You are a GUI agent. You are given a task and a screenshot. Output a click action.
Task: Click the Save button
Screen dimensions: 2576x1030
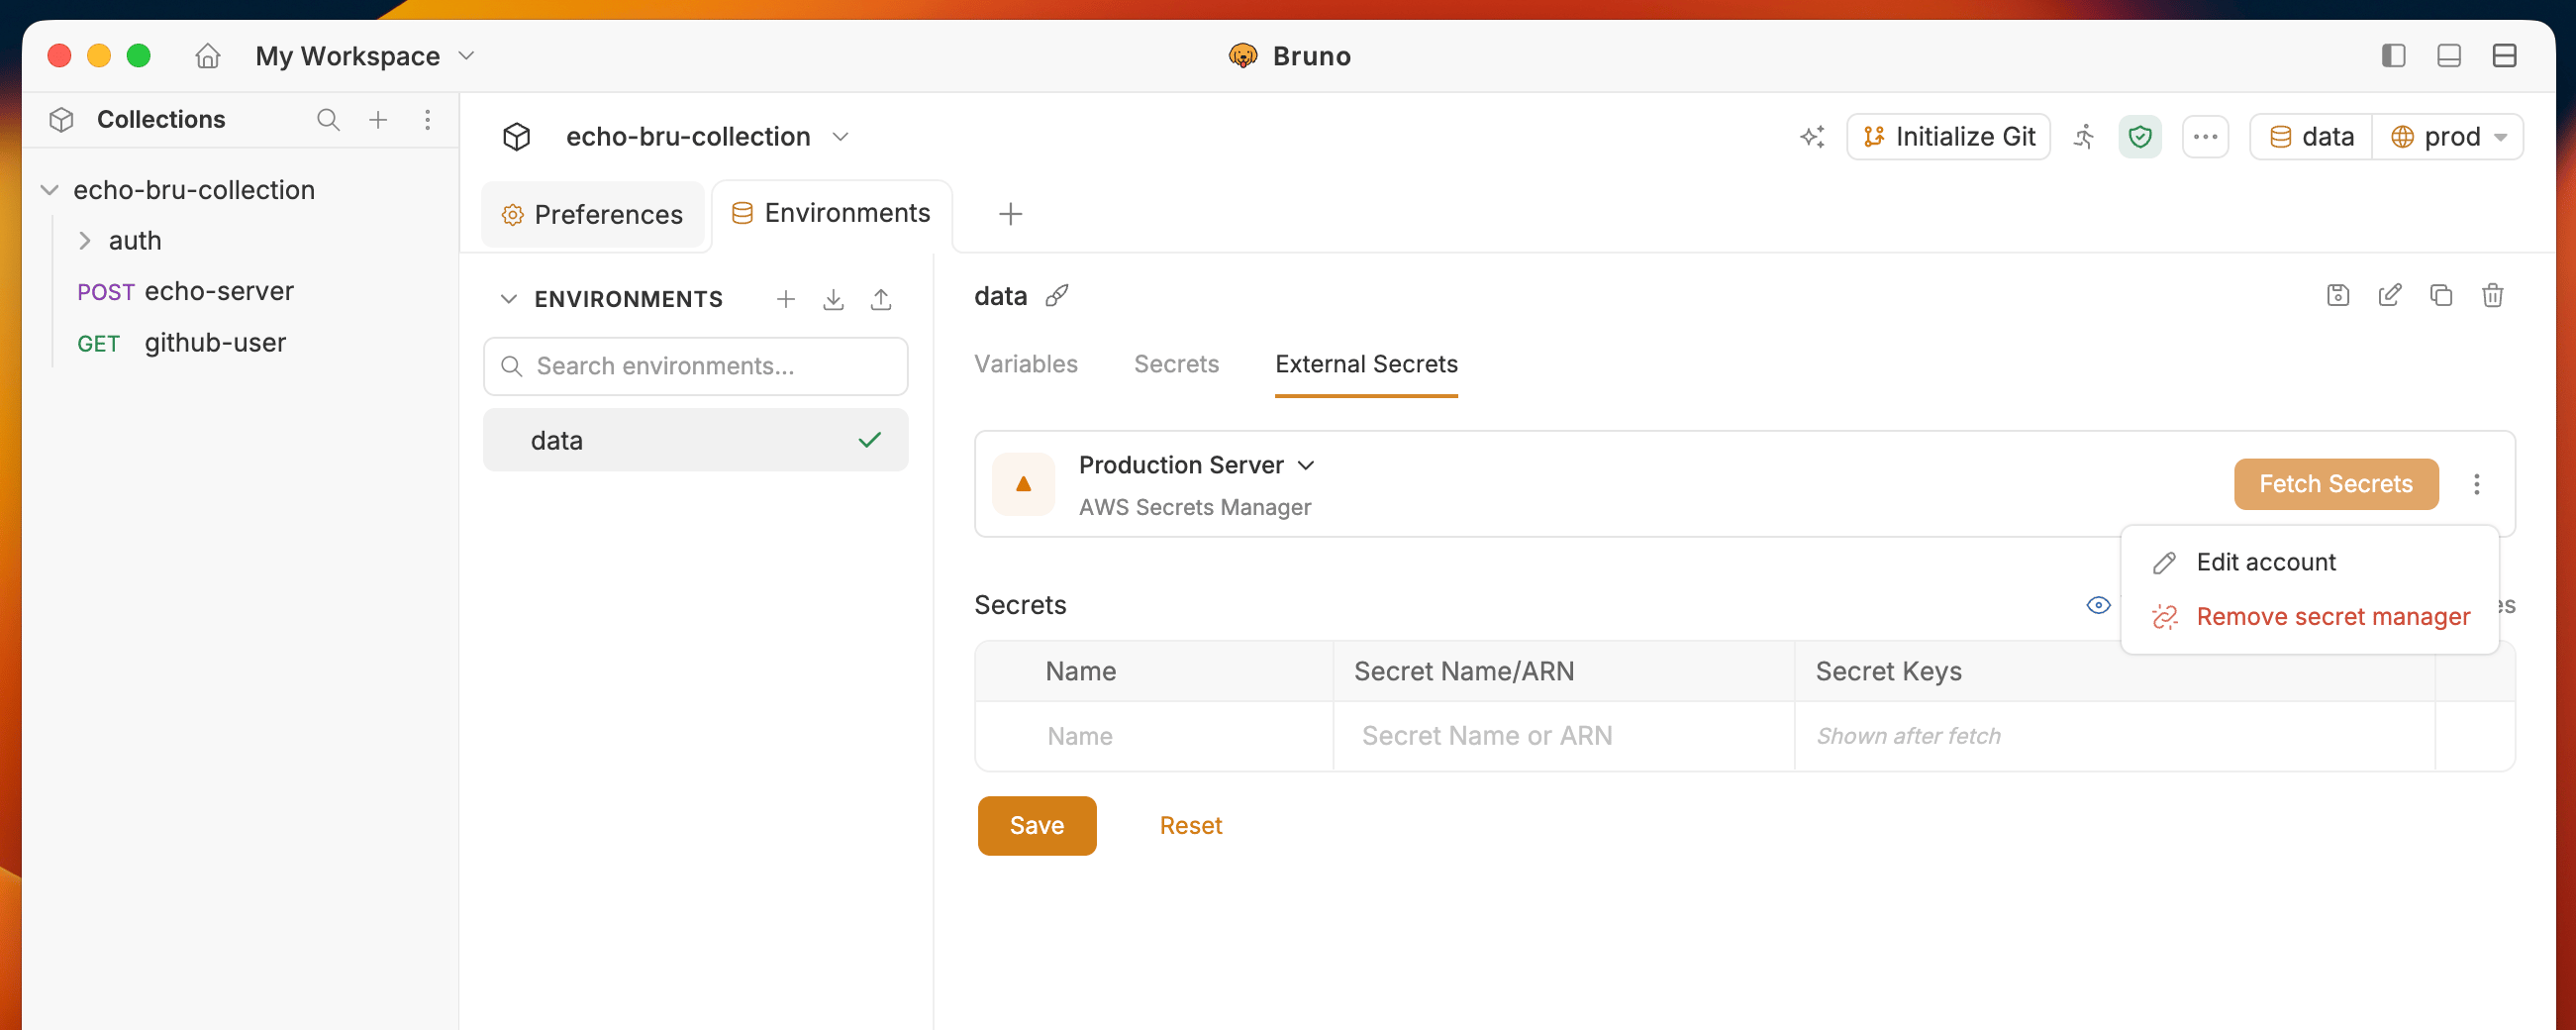[1037, 826]
